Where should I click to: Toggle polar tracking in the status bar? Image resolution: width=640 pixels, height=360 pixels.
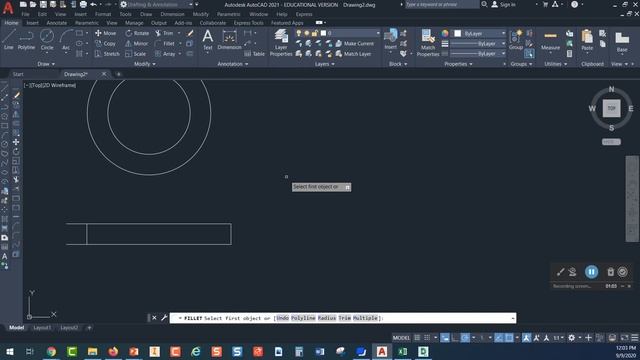(x=465, y=338)
